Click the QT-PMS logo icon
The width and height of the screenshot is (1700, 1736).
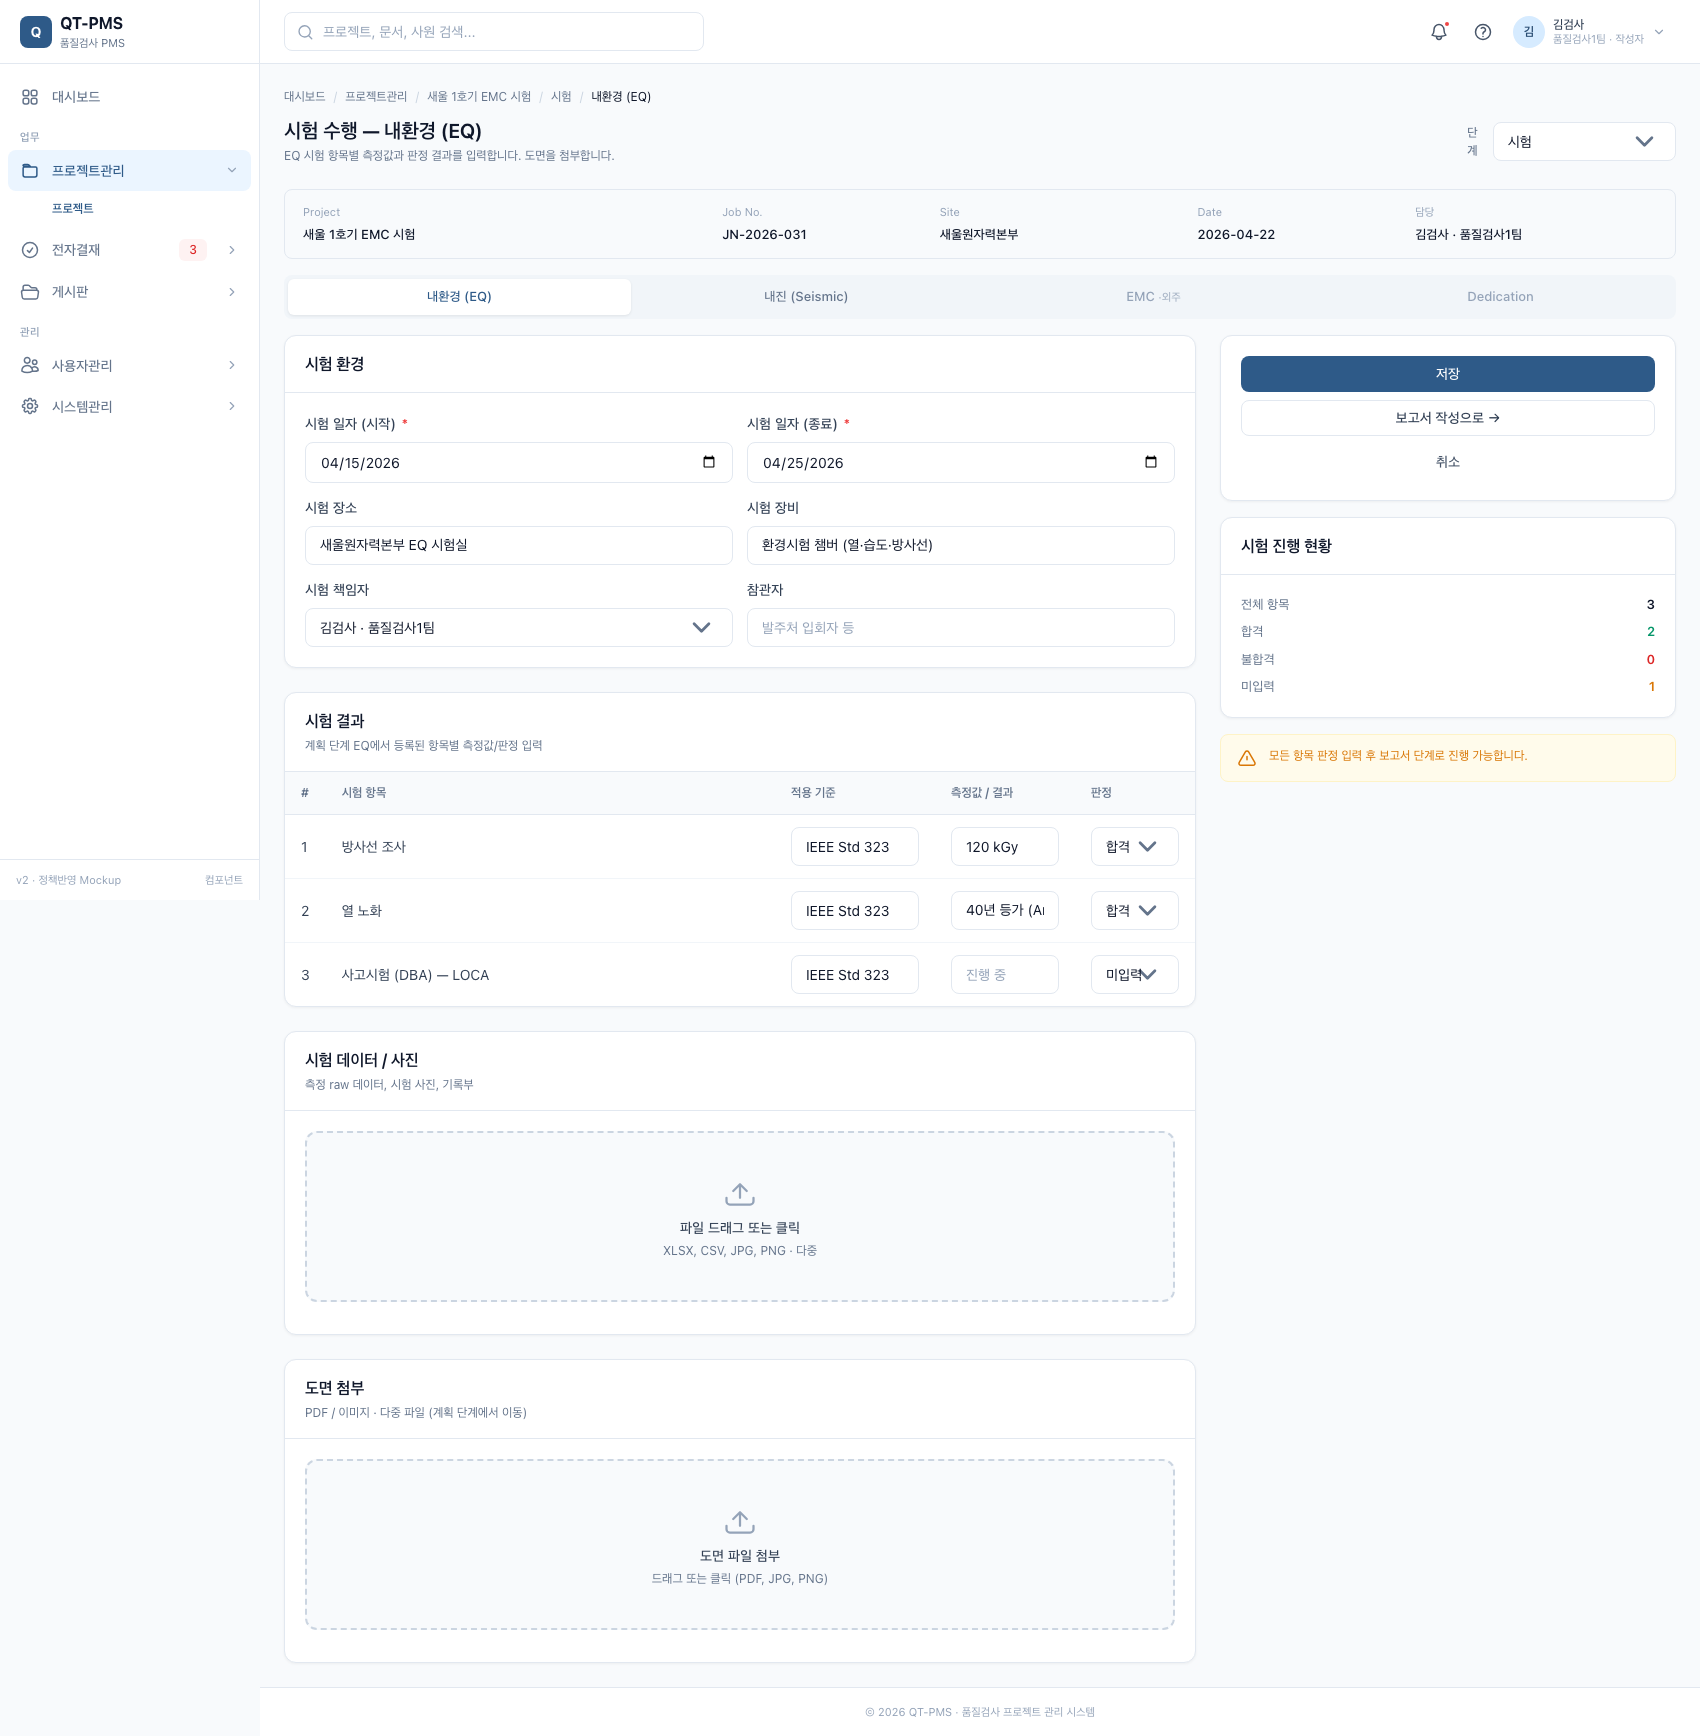click(x=36, y=32)
